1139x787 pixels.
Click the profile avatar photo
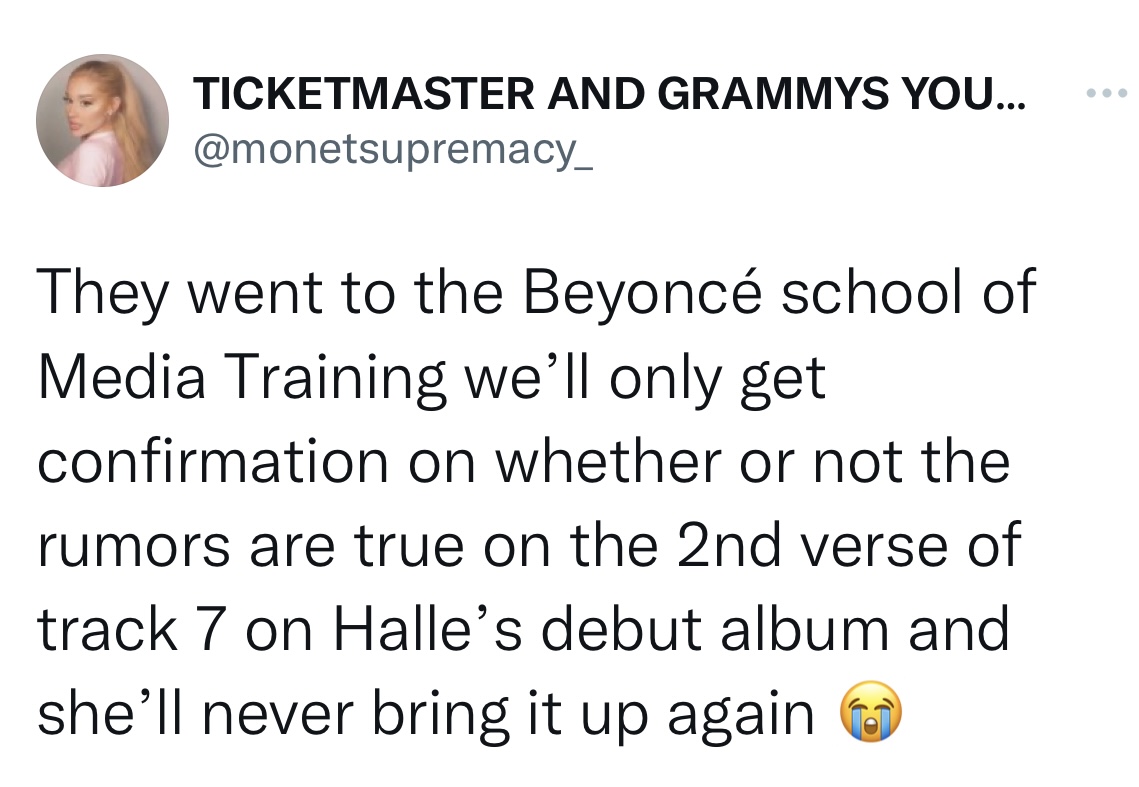[x=103, y=120]
